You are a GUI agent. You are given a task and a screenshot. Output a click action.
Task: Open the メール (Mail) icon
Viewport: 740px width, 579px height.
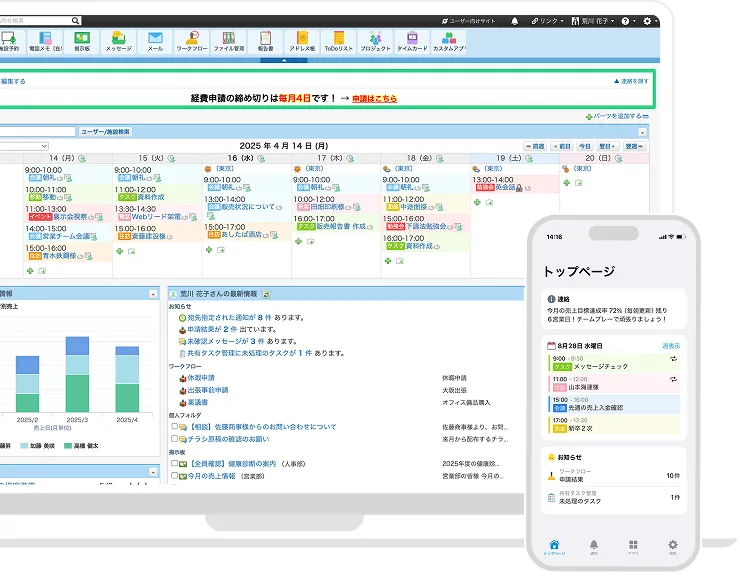[x=155, y=41]
